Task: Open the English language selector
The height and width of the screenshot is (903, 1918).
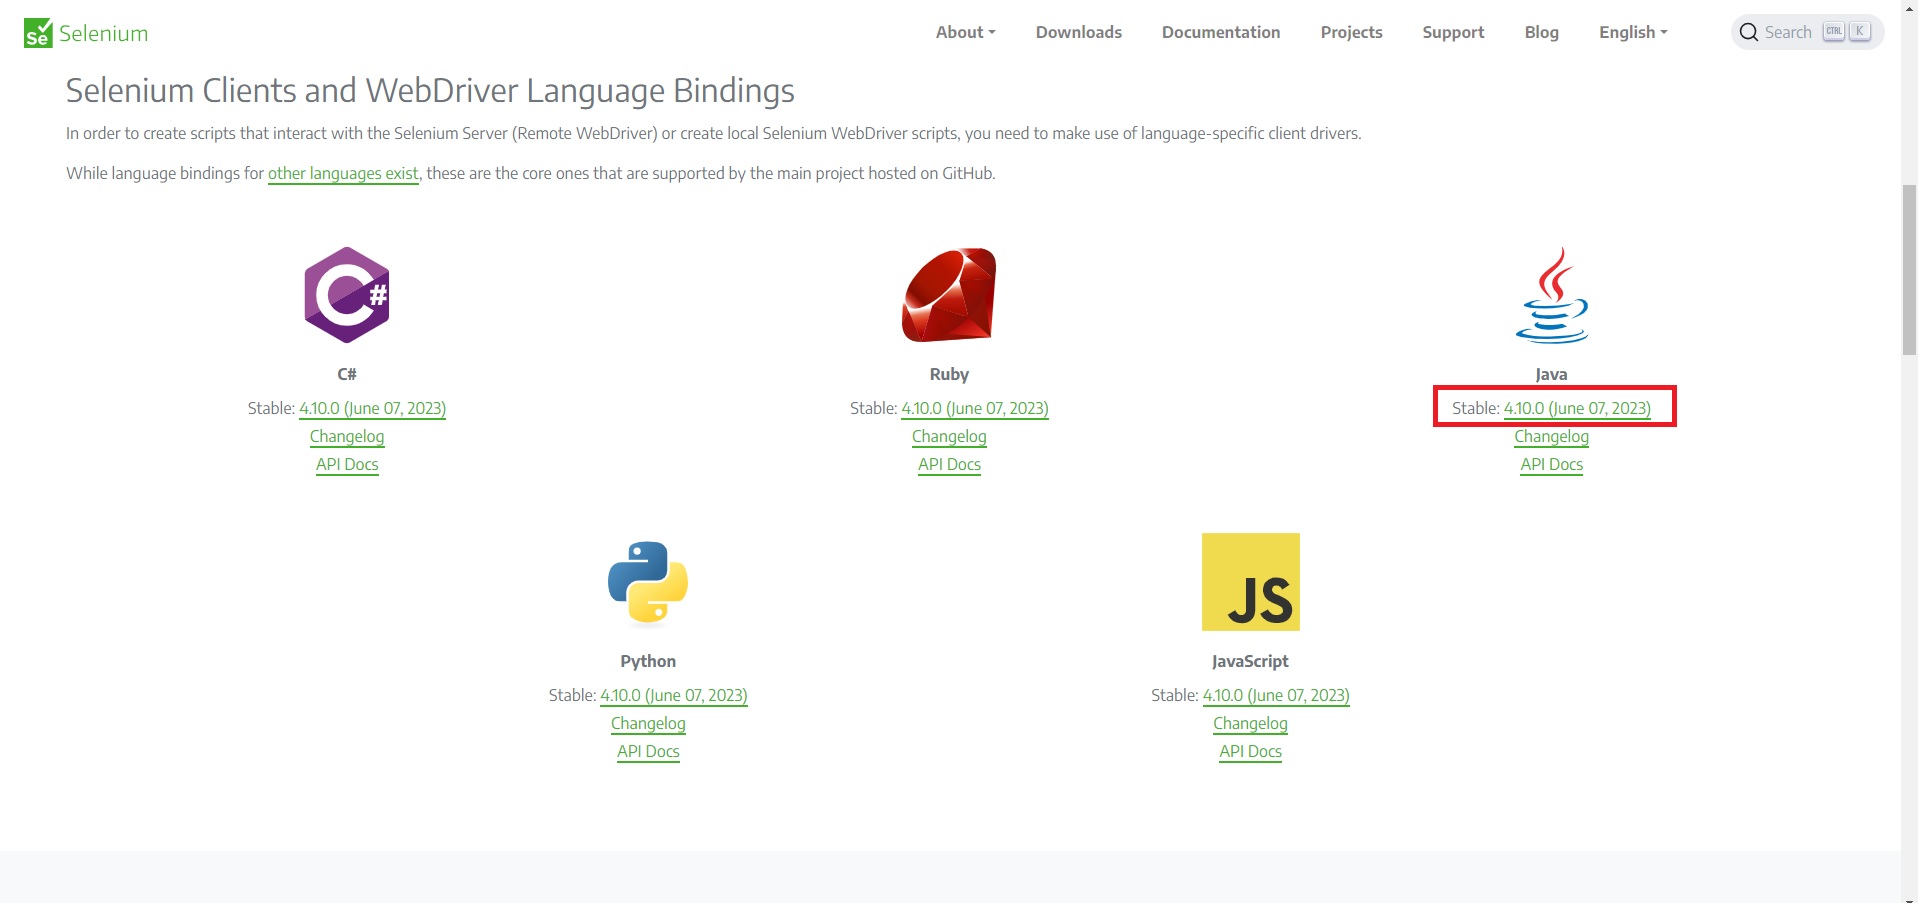Action: (x=1631, y=31)
